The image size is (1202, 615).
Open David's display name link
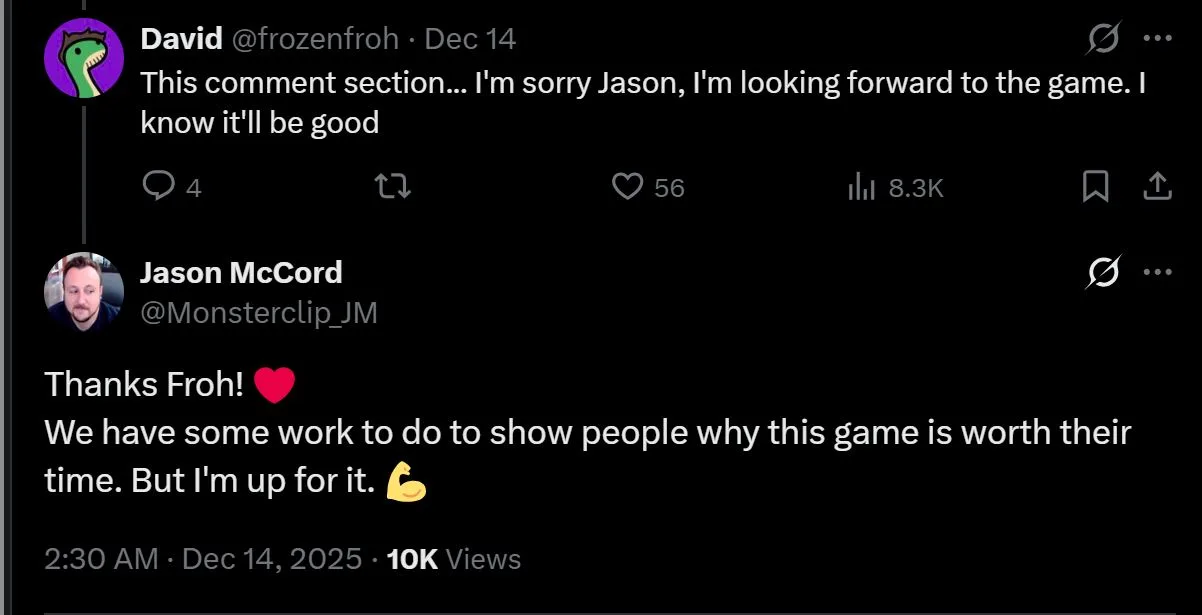point(181,40)
